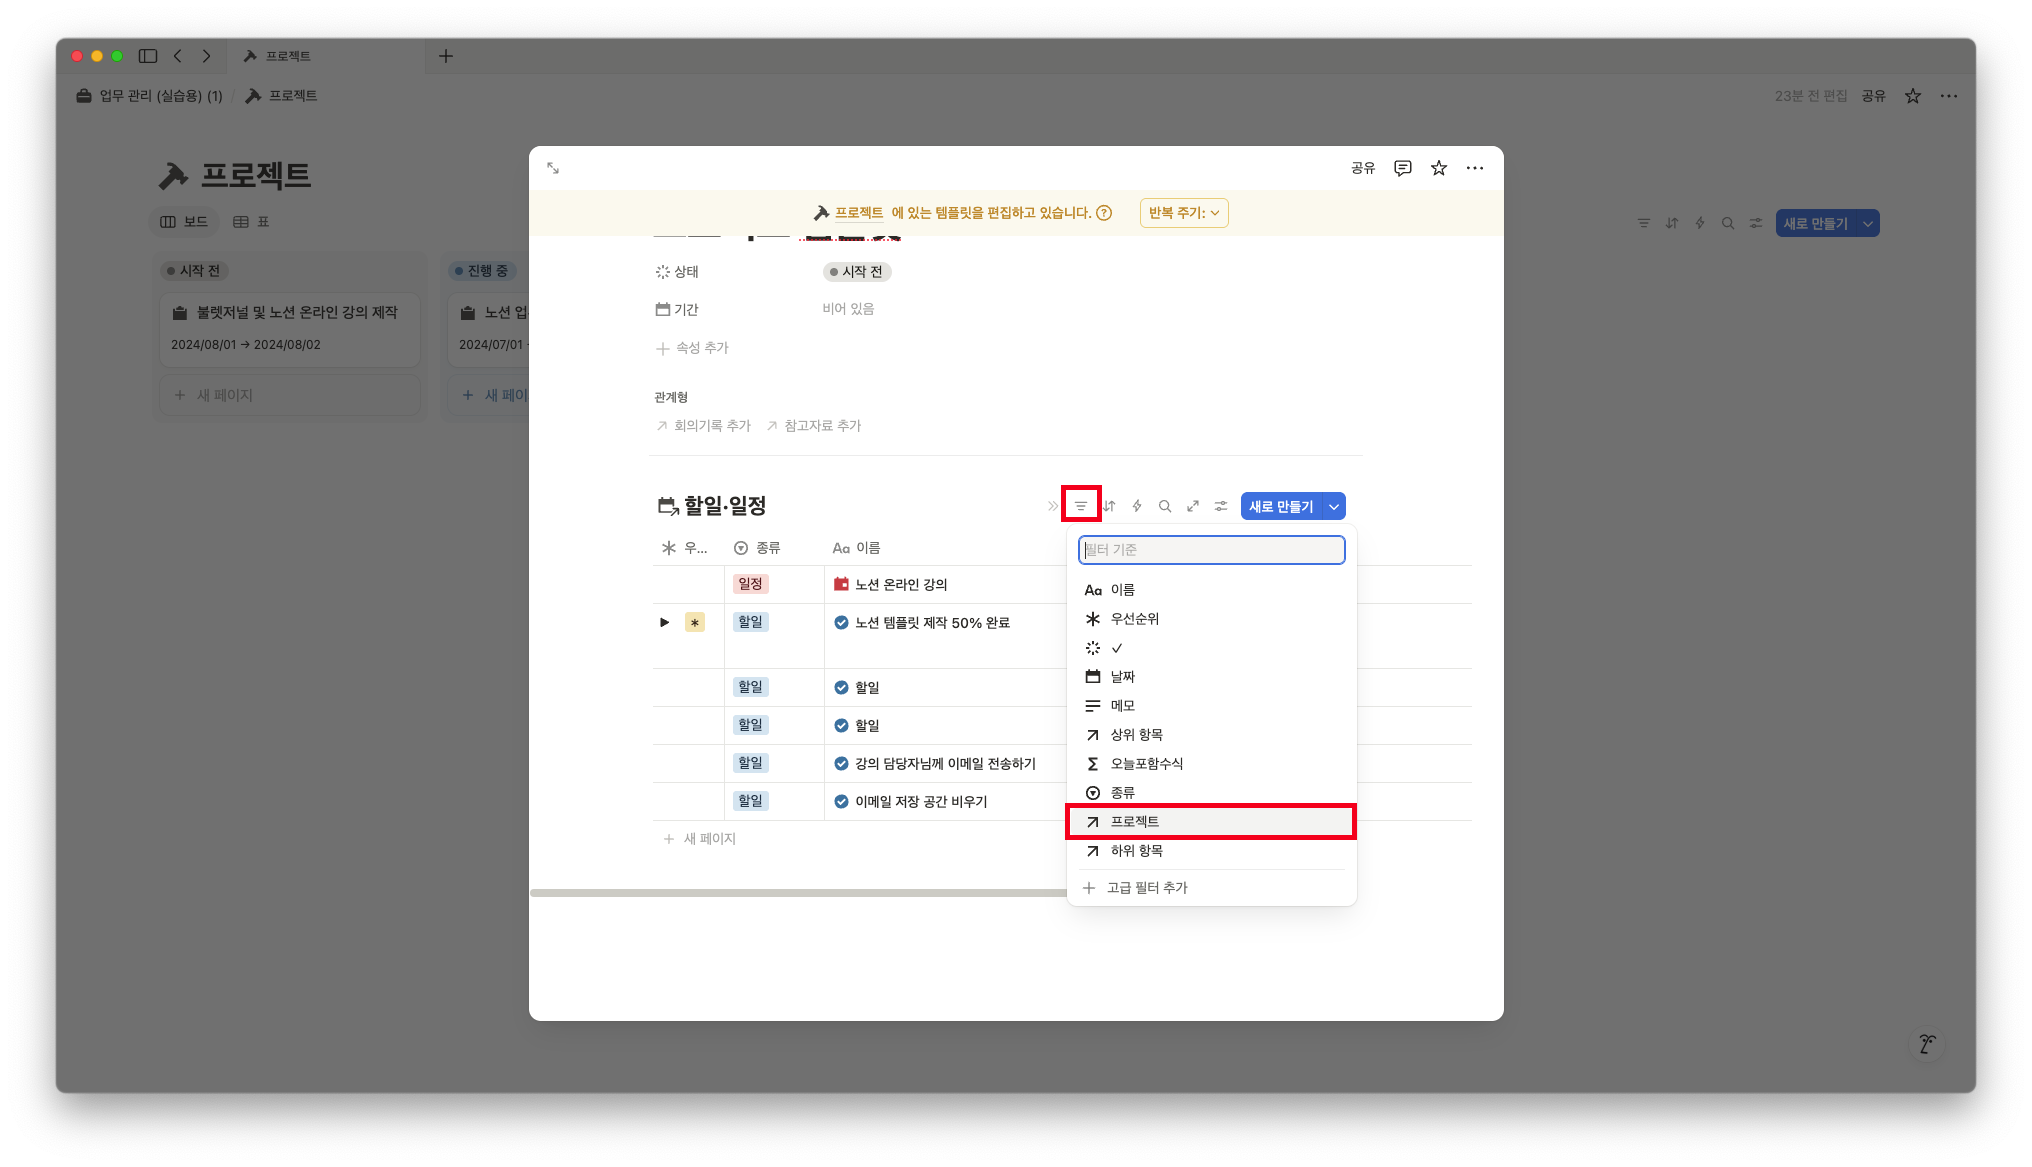The width and height of the screenshot is (2032, 1167).
Task: Open dropdown arrow beside 새로 만들기 in modal
Action: [1334, 506]
